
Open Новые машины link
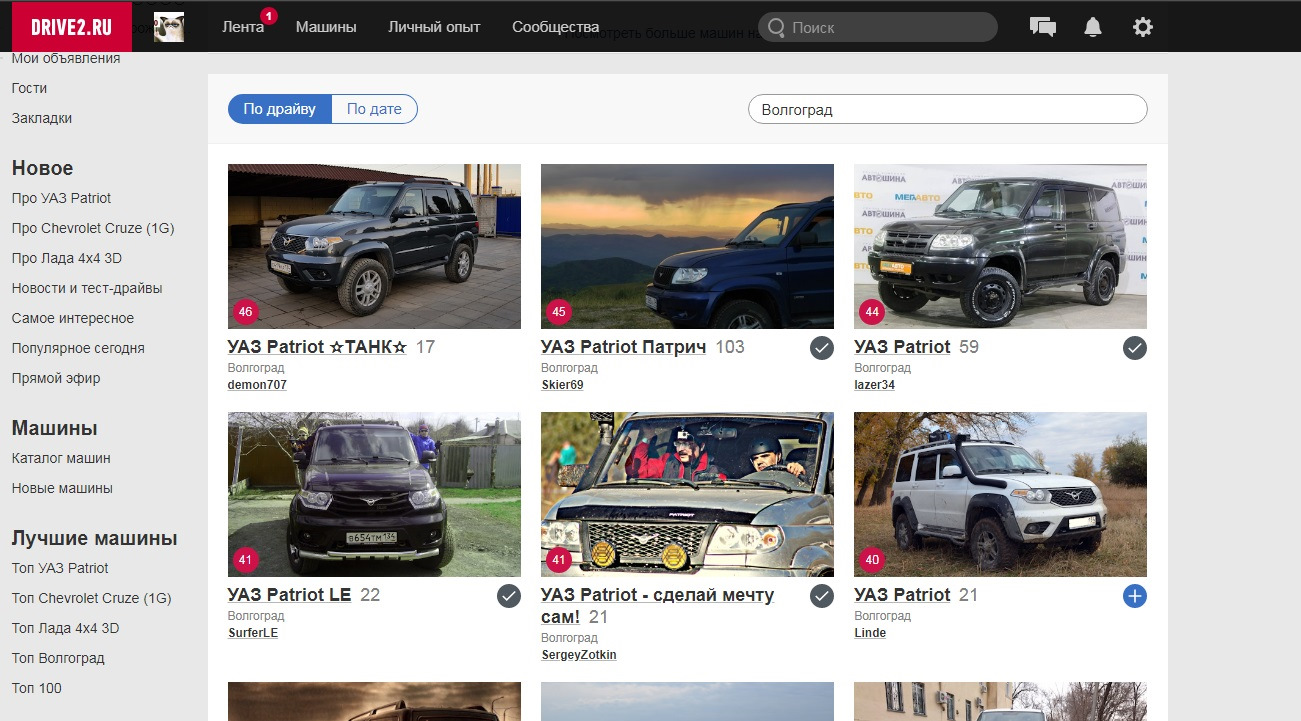[62, 488]
